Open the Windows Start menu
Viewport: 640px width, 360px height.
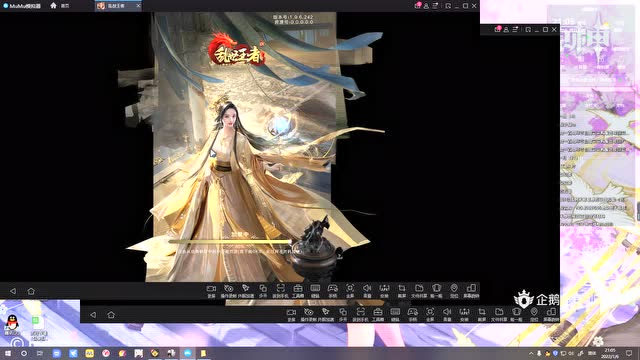tap(8, 353)
